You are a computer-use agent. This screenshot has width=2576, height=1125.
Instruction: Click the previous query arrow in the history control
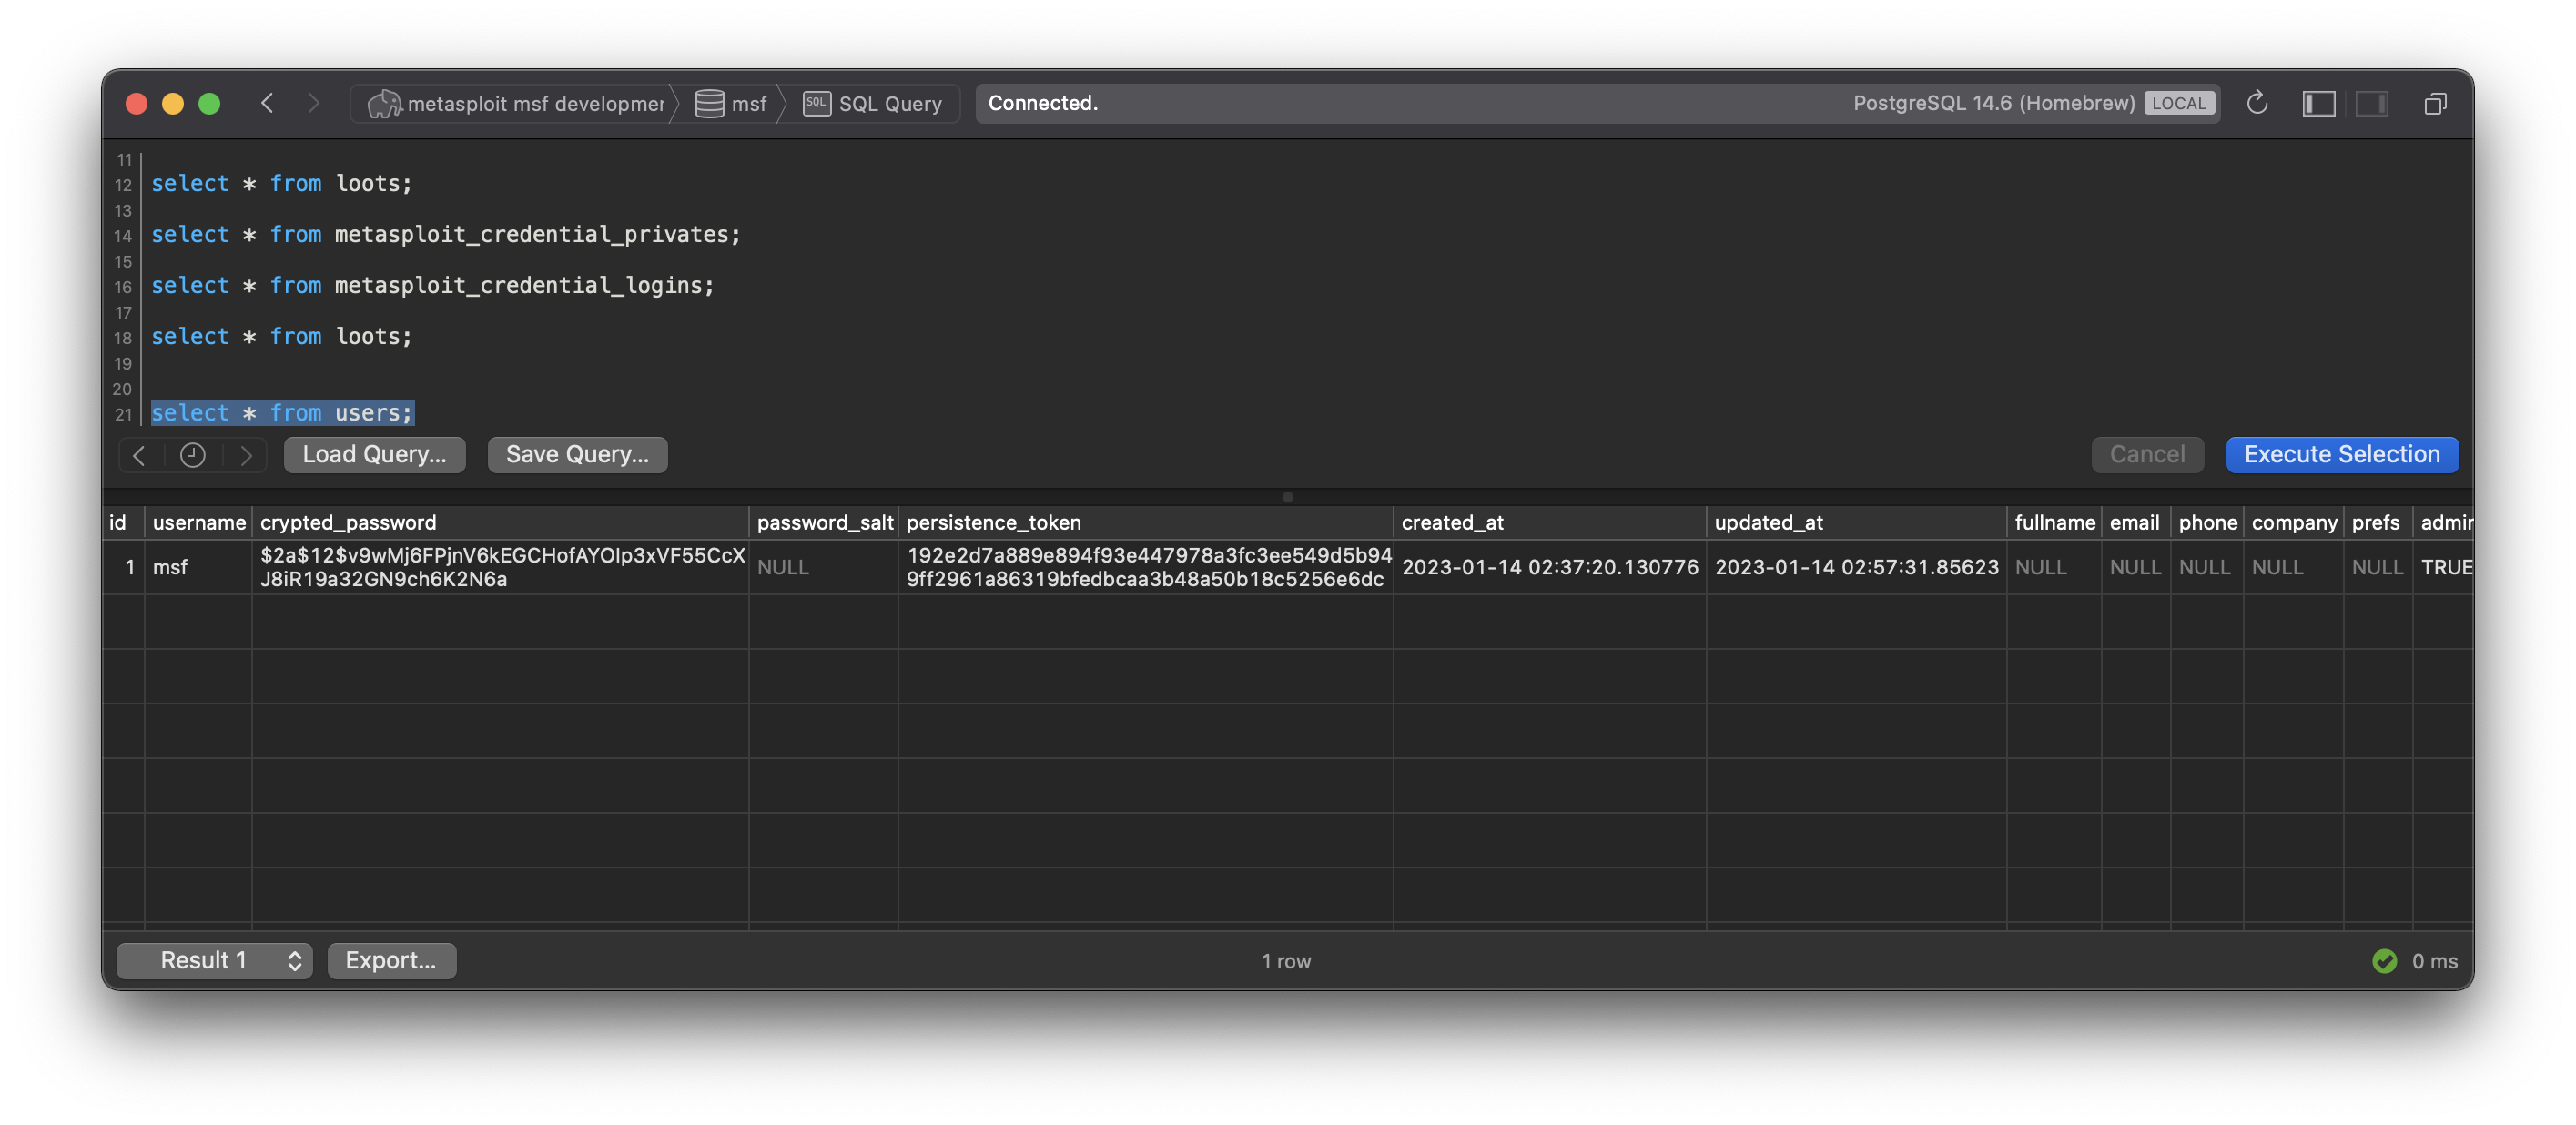click(140, 455)
